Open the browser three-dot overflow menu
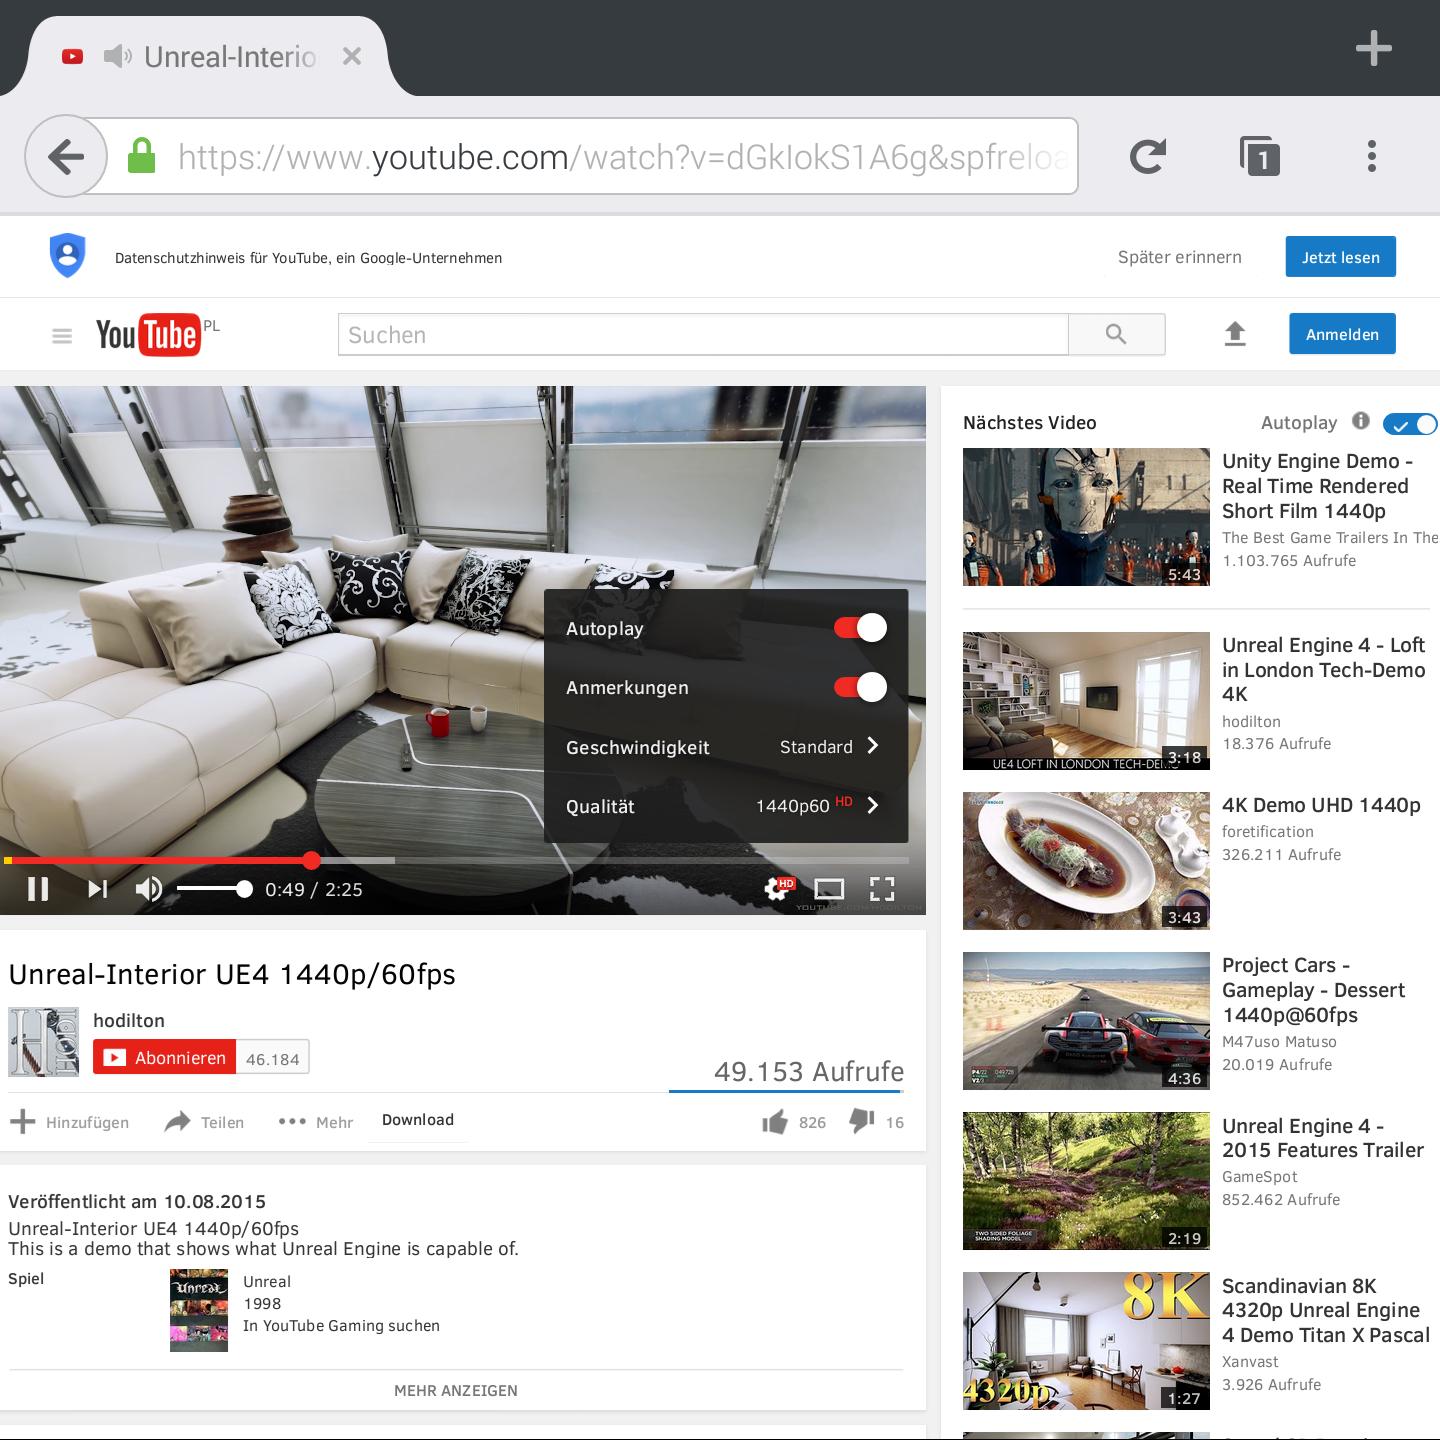The width and height of the screenshot is (1440, 1440). pos(1372,156)
